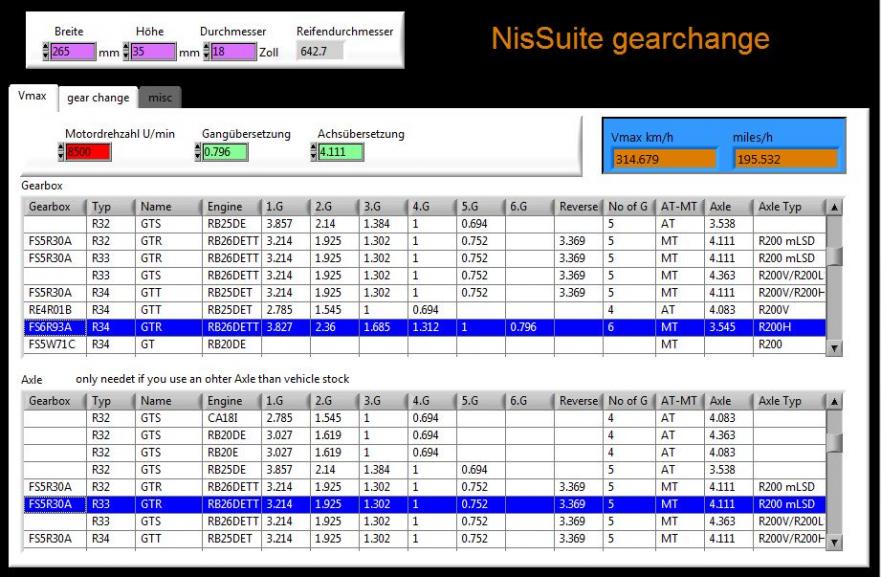Switch to the gear change tab
This screenshot has height=577, width=881.
(x=98, y=97)
